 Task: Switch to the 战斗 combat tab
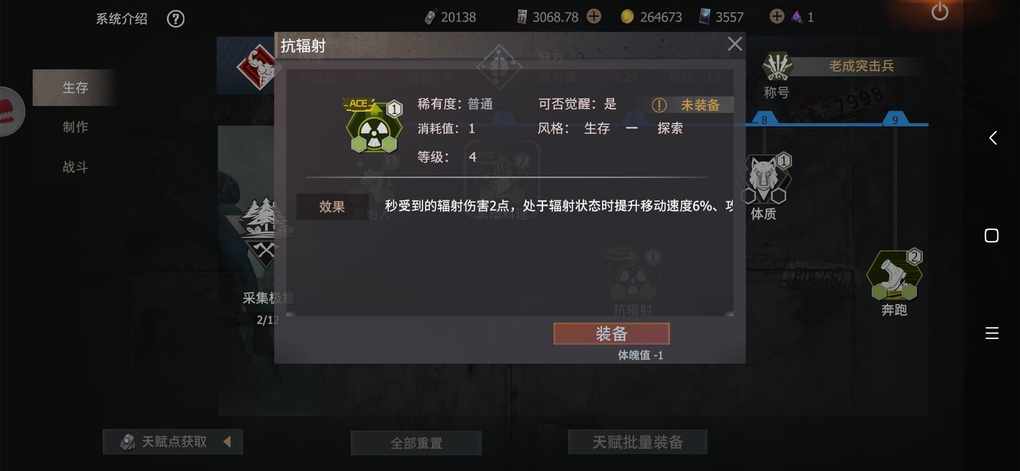coord(75,167)
